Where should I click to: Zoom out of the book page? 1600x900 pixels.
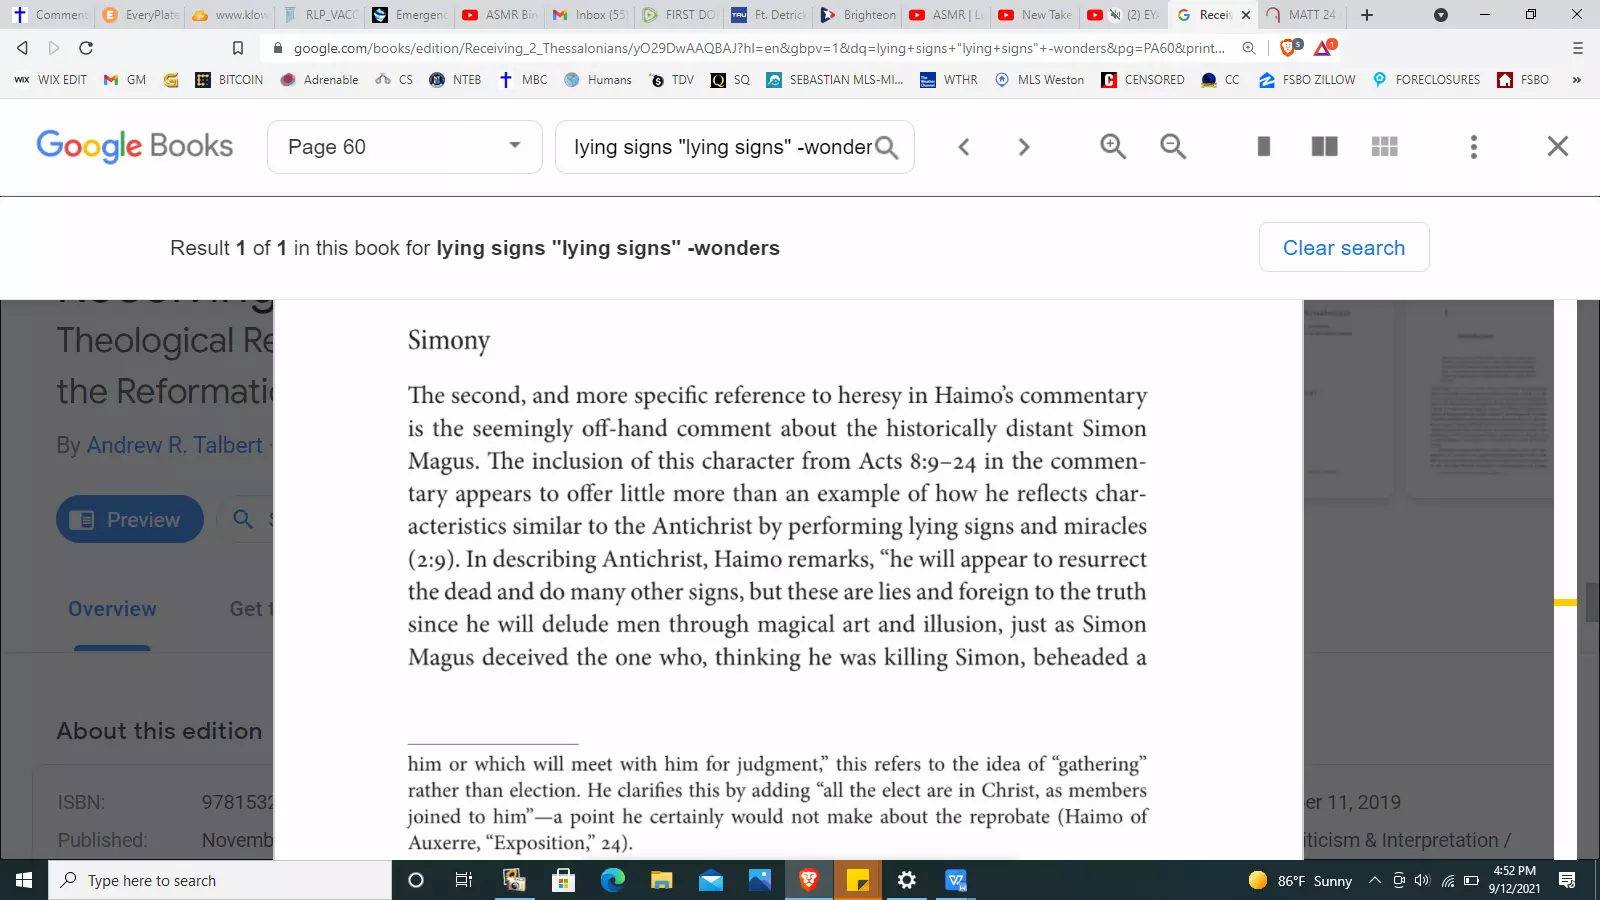1173,147
